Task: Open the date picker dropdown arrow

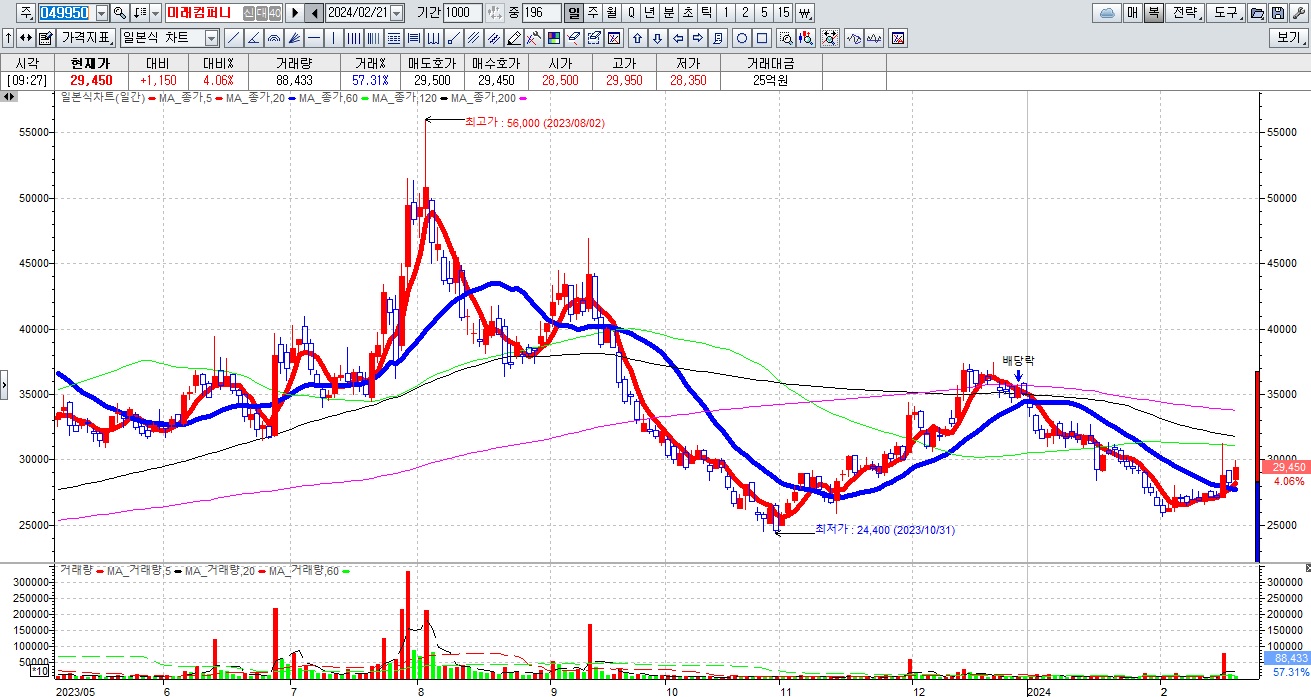Action: (x=397, y=13)
